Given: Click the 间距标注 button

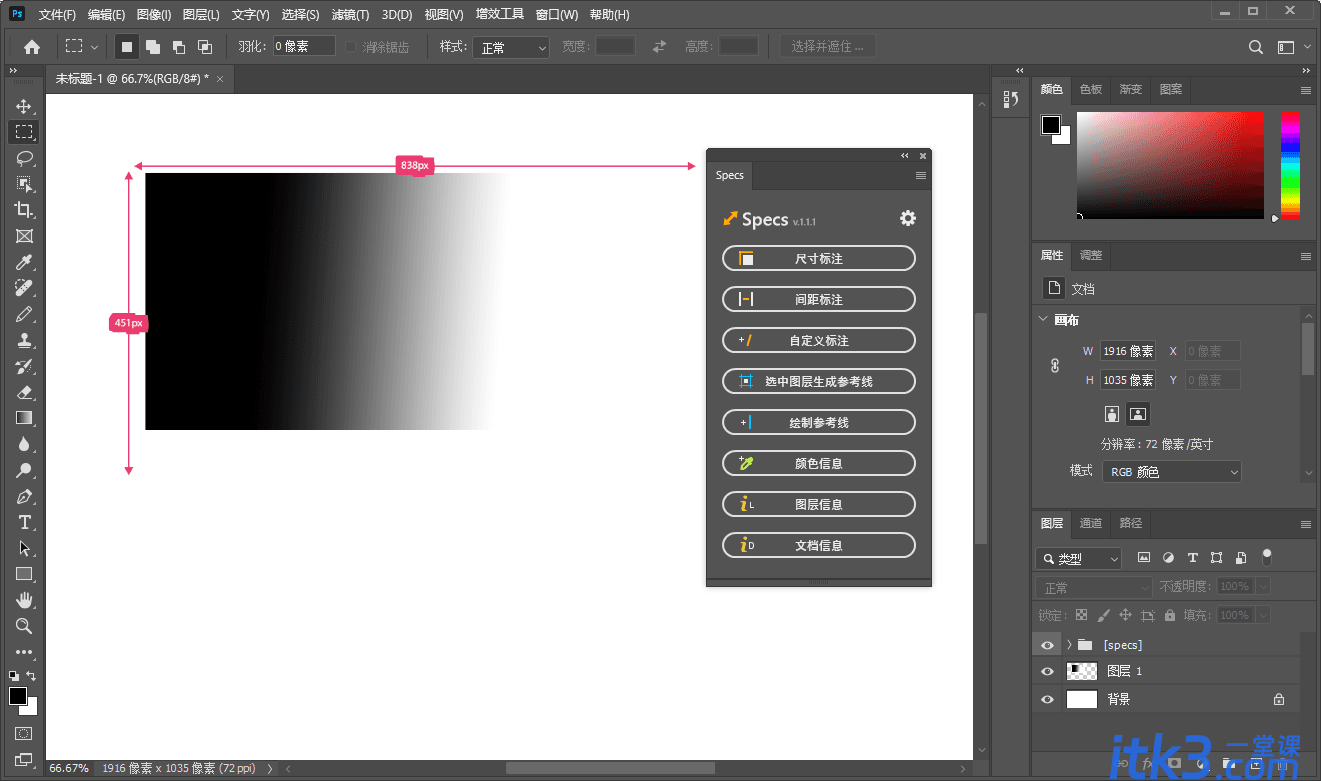Looking at the screenshot, I should tap(818, 299).
